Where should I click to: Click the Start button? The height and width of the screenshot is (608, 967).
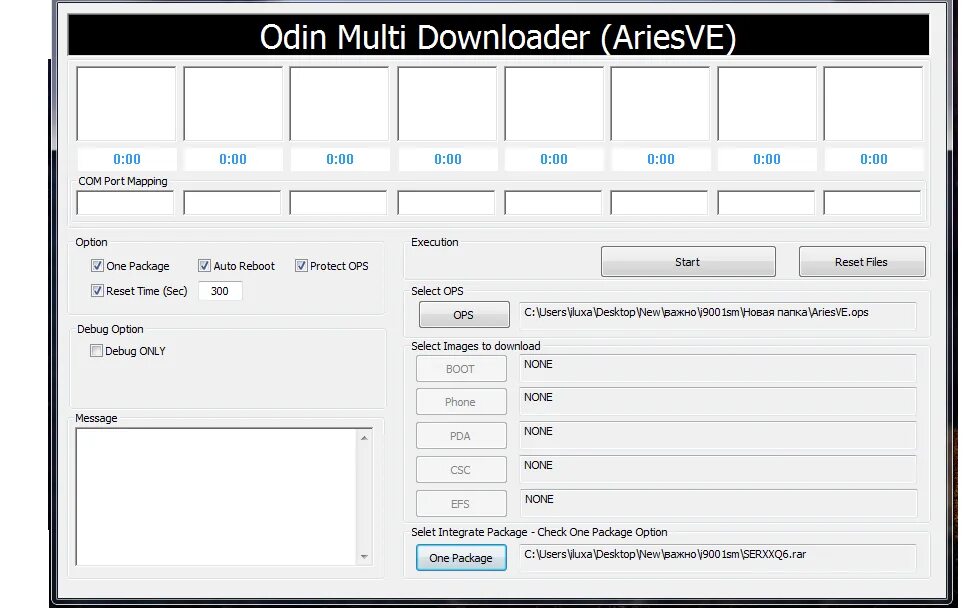pyautogui.click(x=688, y=262)
